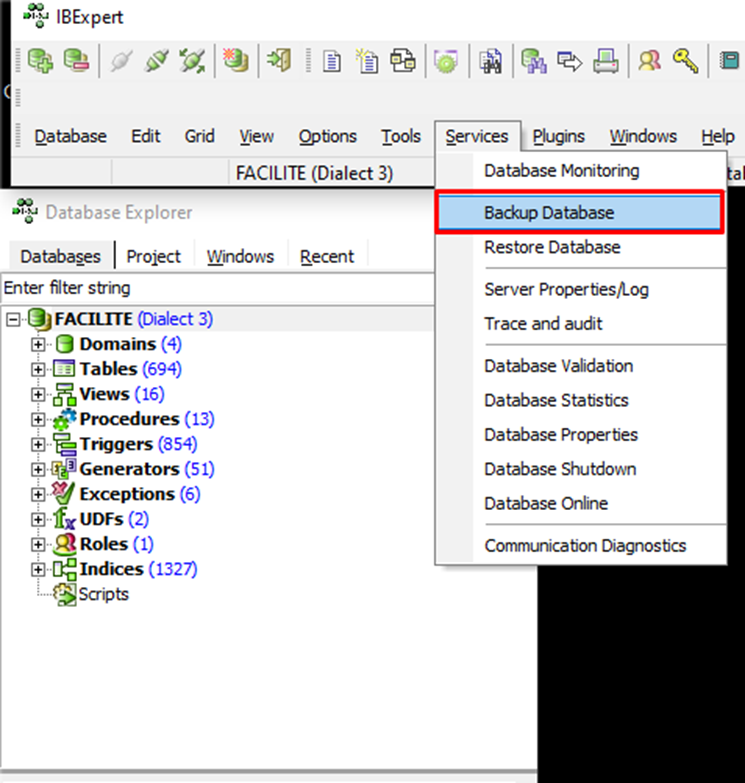The height and width of the screenshot is (783, 745).
Task: Click the Create Database toolbar icon
Action: pyautogui.click(x=235, y=62)
